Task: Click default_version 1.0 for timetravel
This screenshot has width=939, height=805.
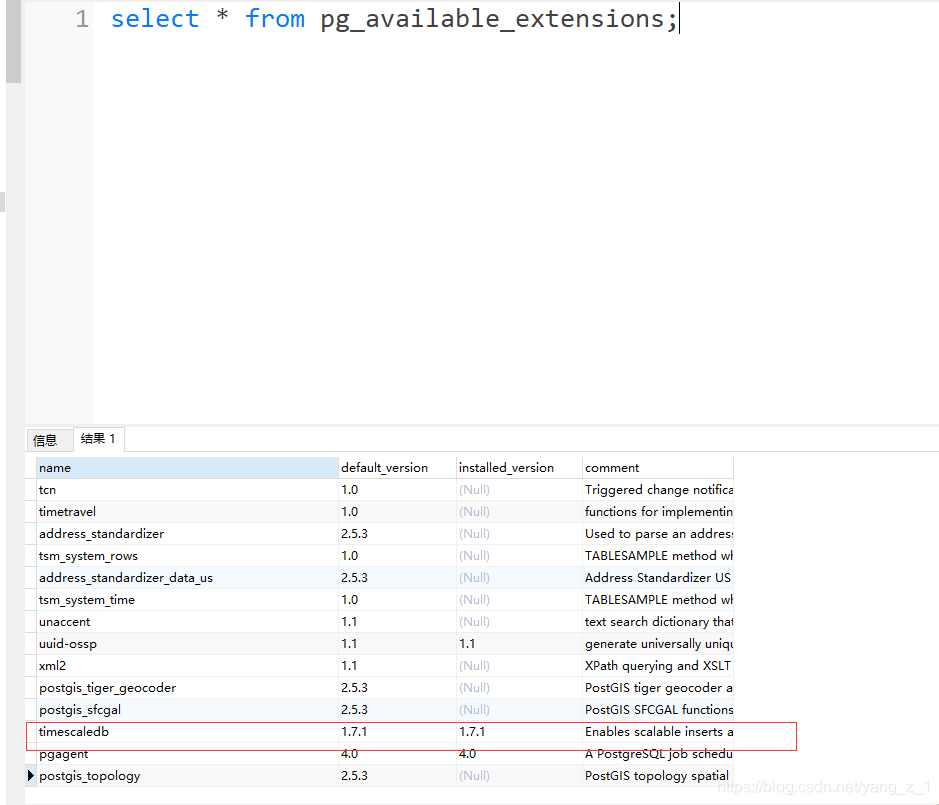Action: pos(397,512)
